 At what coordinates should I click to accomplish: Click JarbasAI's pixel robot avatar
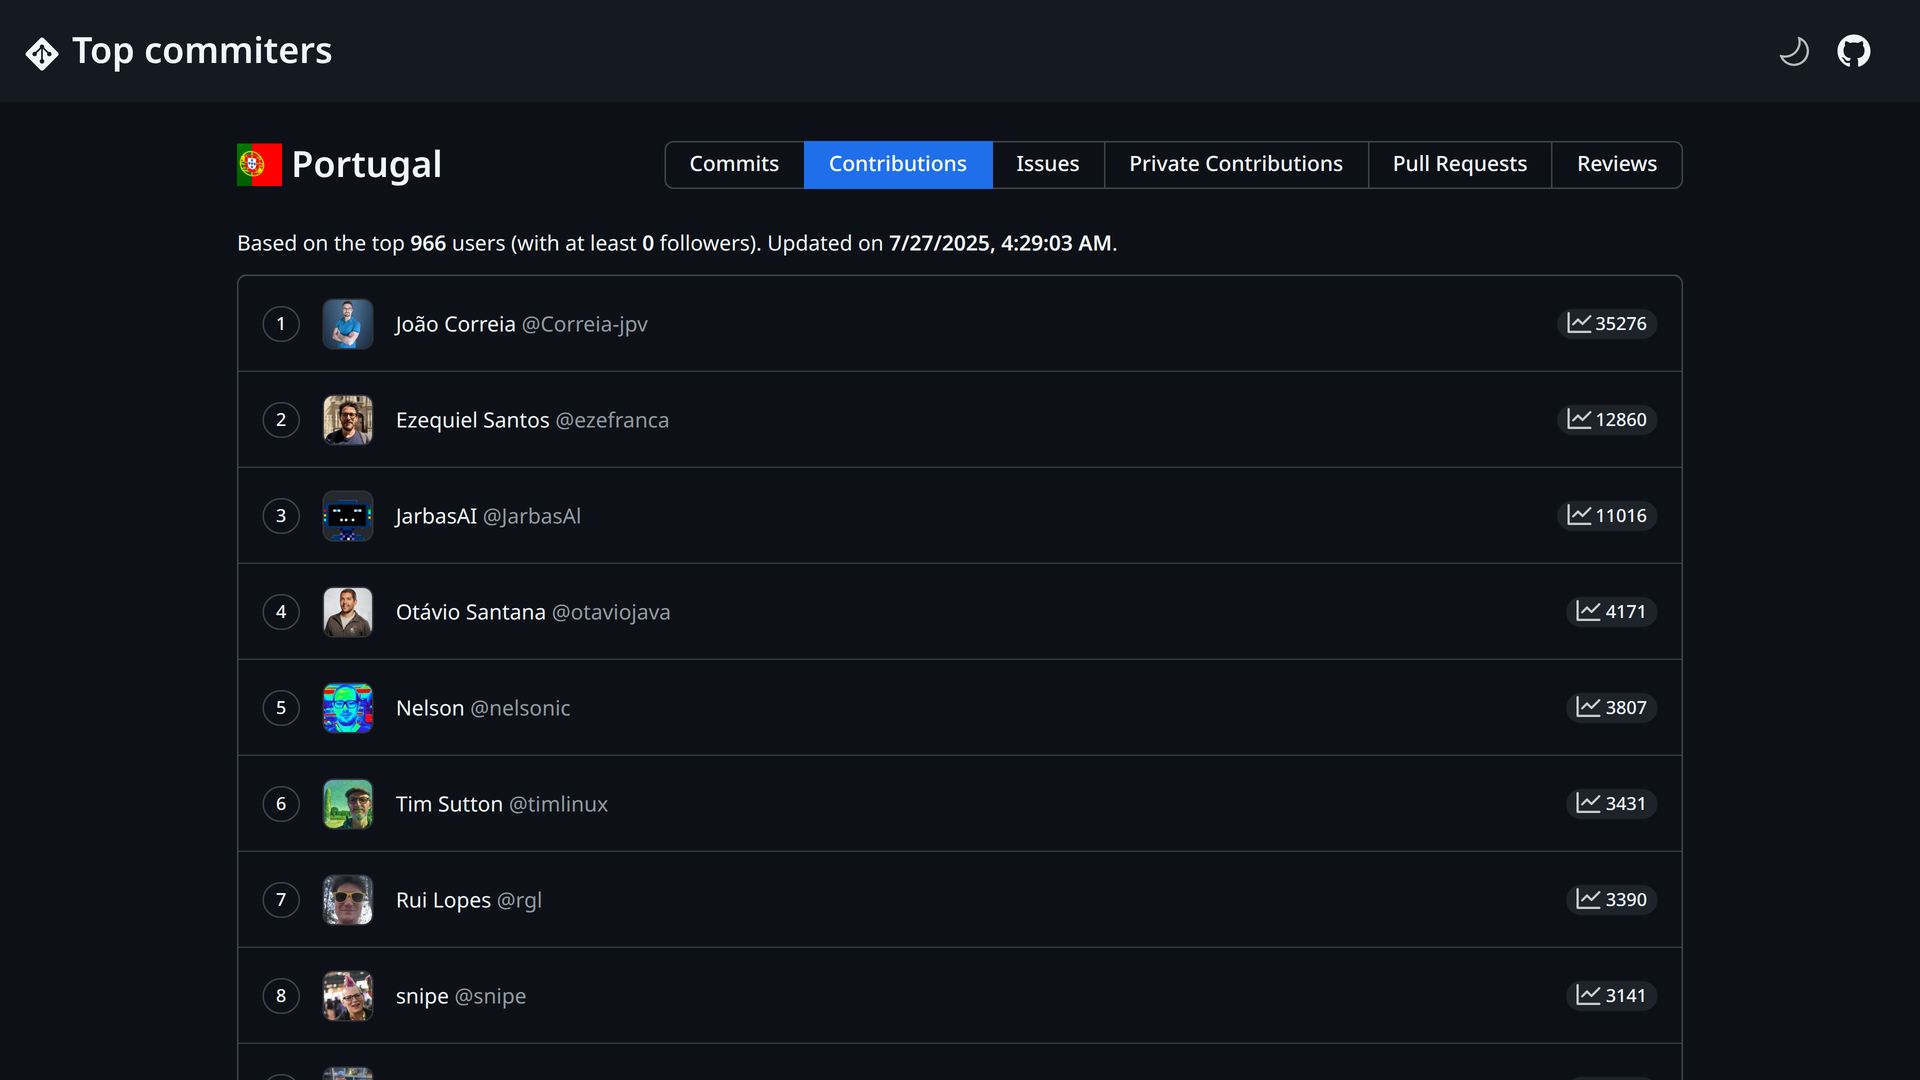click(x=348, y=516)
